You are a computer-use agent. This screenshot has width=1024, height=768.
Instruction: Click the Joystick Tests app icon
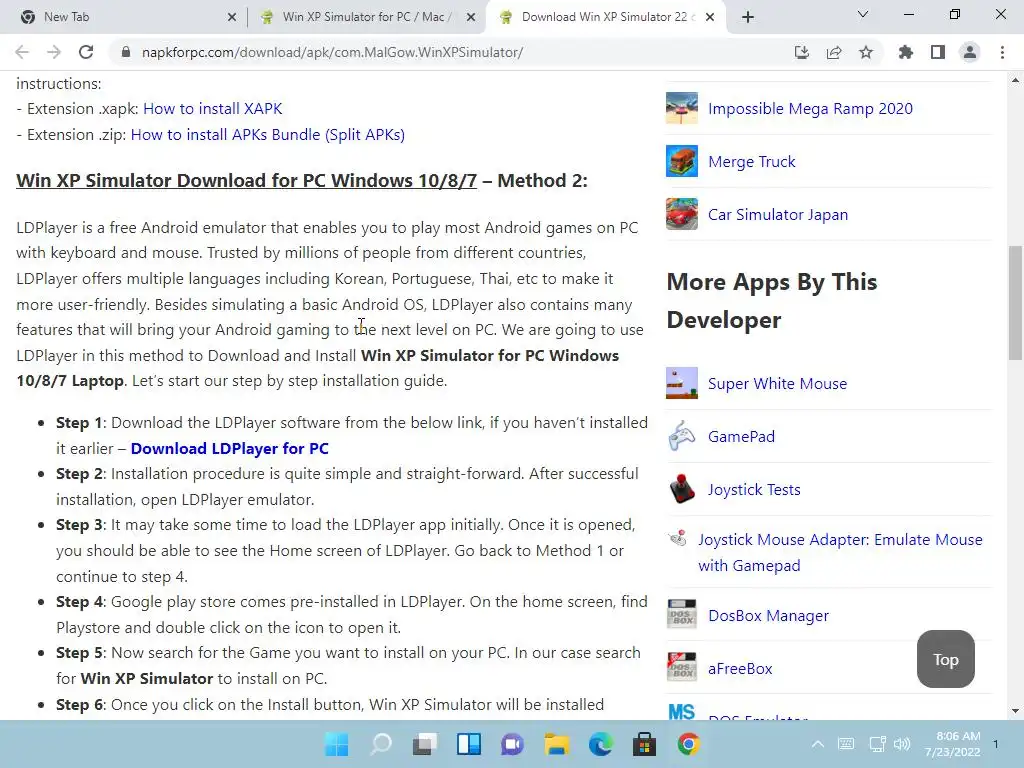point(682,489)
